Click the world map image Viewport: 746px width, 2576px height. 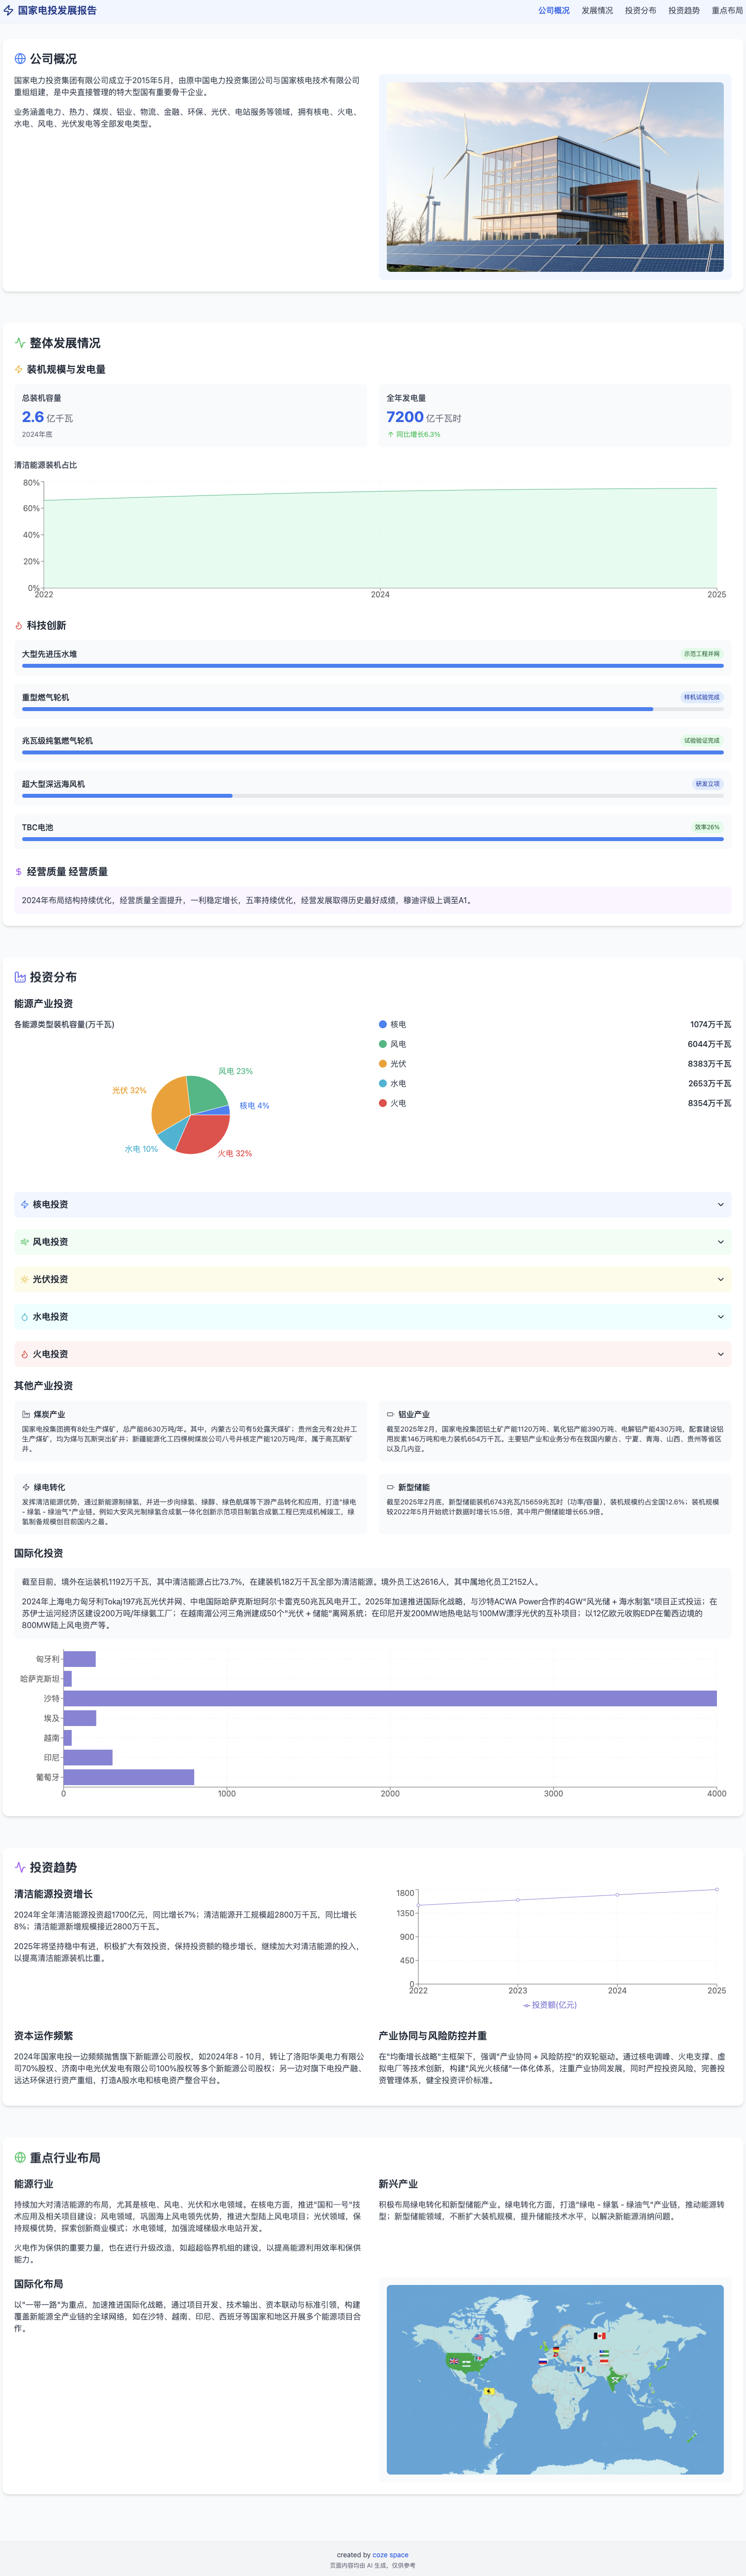click(x=555, y=2380)
